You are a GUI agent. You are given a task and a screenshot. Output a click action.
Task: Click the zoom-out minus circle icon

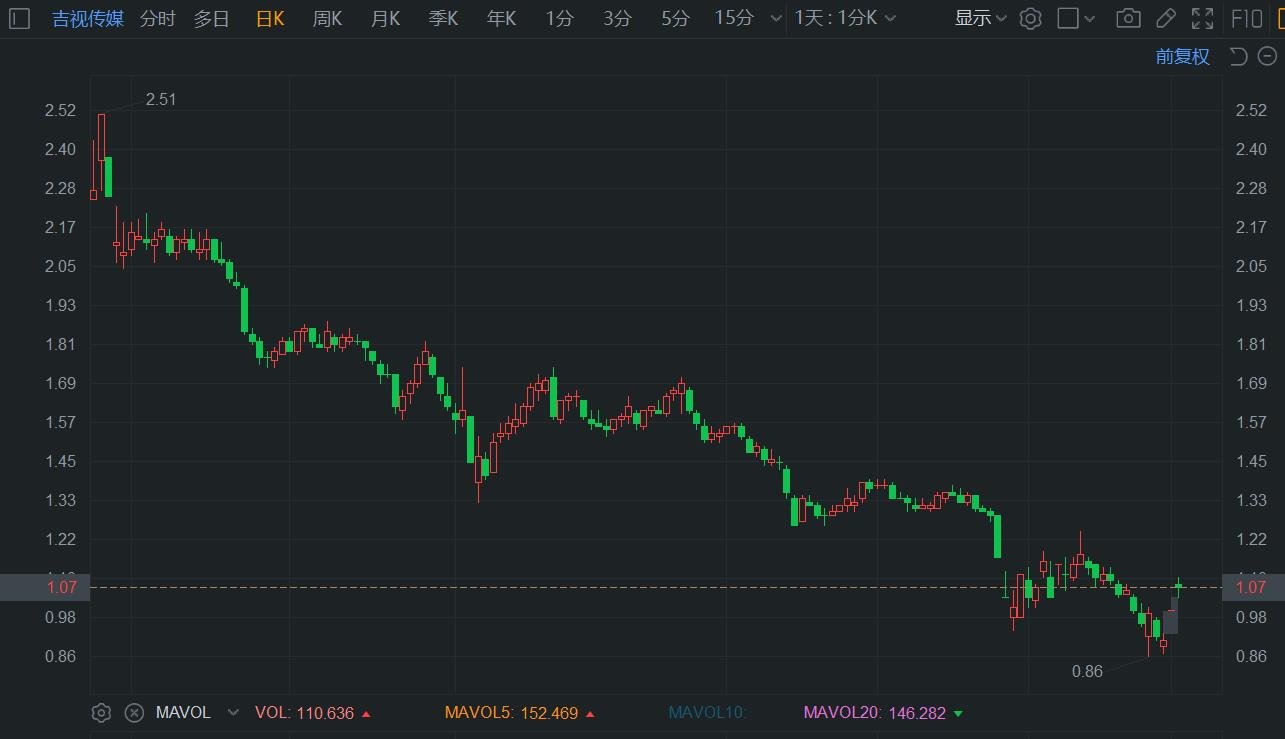click(x=1266, y=56)
